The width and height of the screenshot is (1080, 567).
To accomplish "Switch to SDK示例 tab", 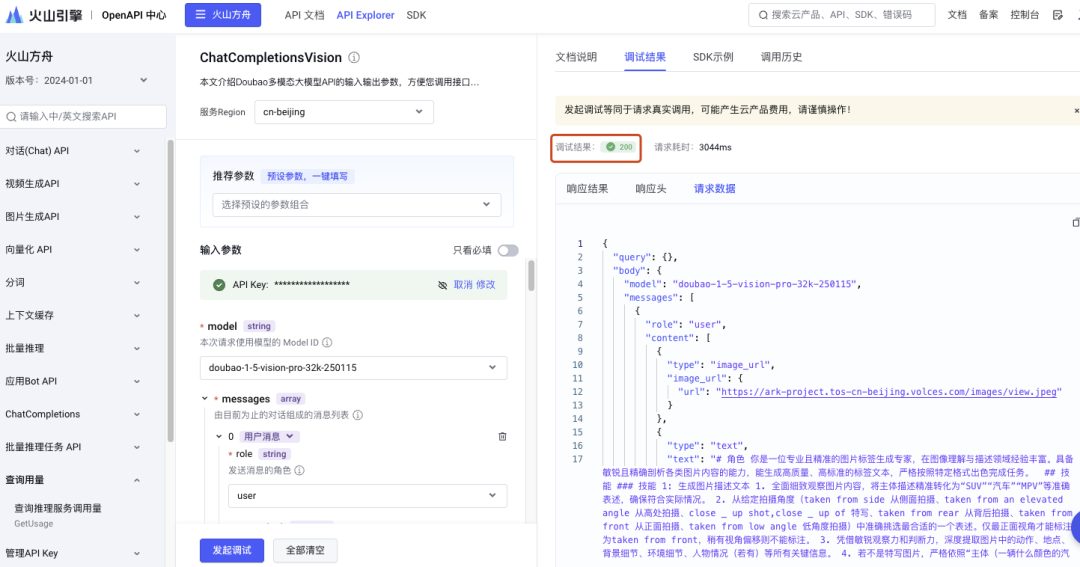I will coord(713,57).
